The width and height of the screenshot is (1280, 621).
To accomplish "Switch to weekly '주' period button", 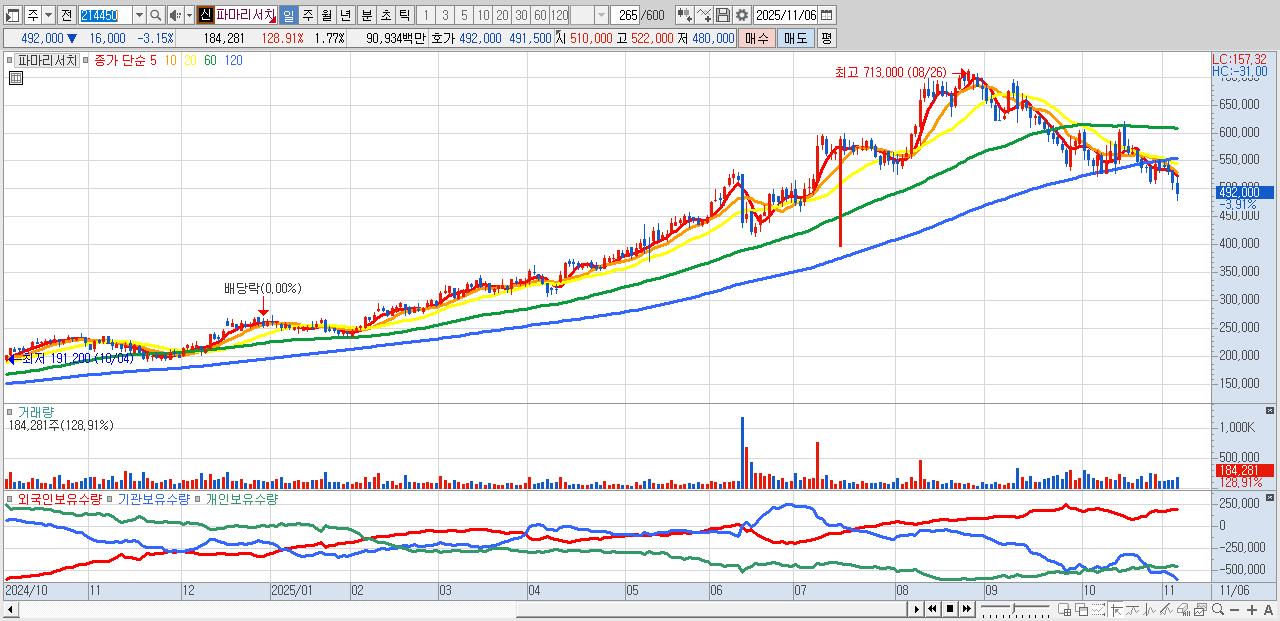I will tap(307, 15).
